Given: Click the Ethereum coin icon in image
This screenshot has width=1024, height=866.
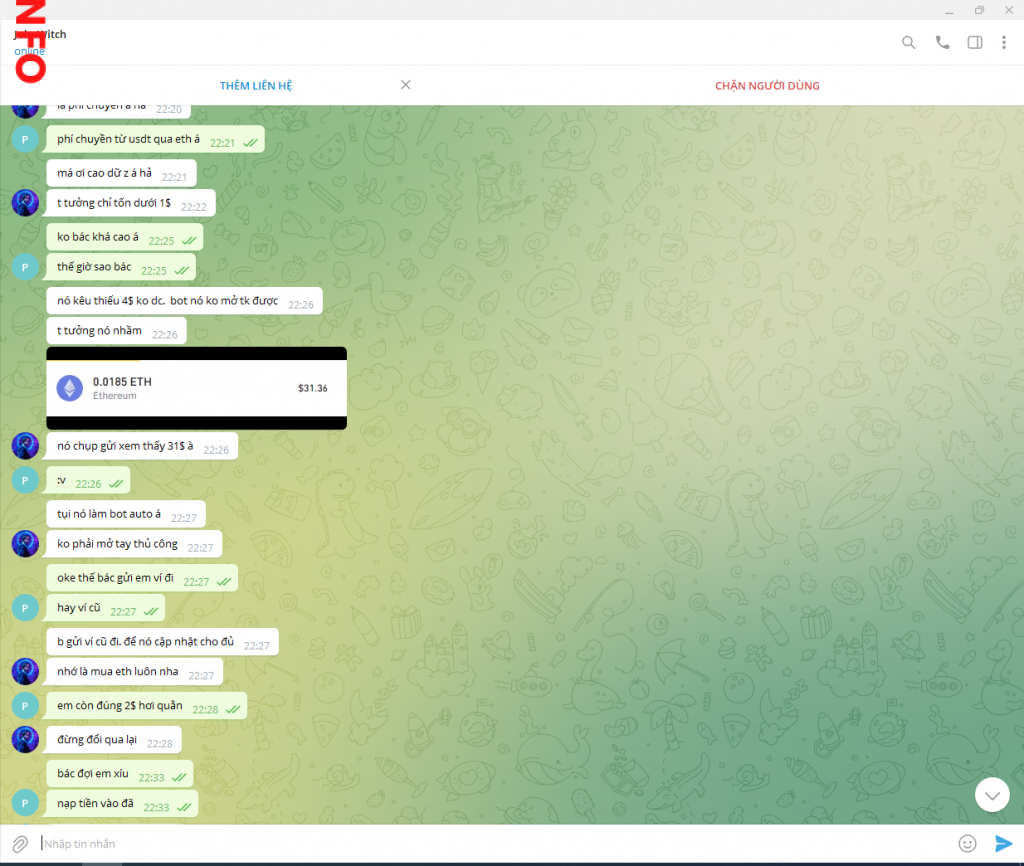Looking at the screenshot, I should 70,388.
